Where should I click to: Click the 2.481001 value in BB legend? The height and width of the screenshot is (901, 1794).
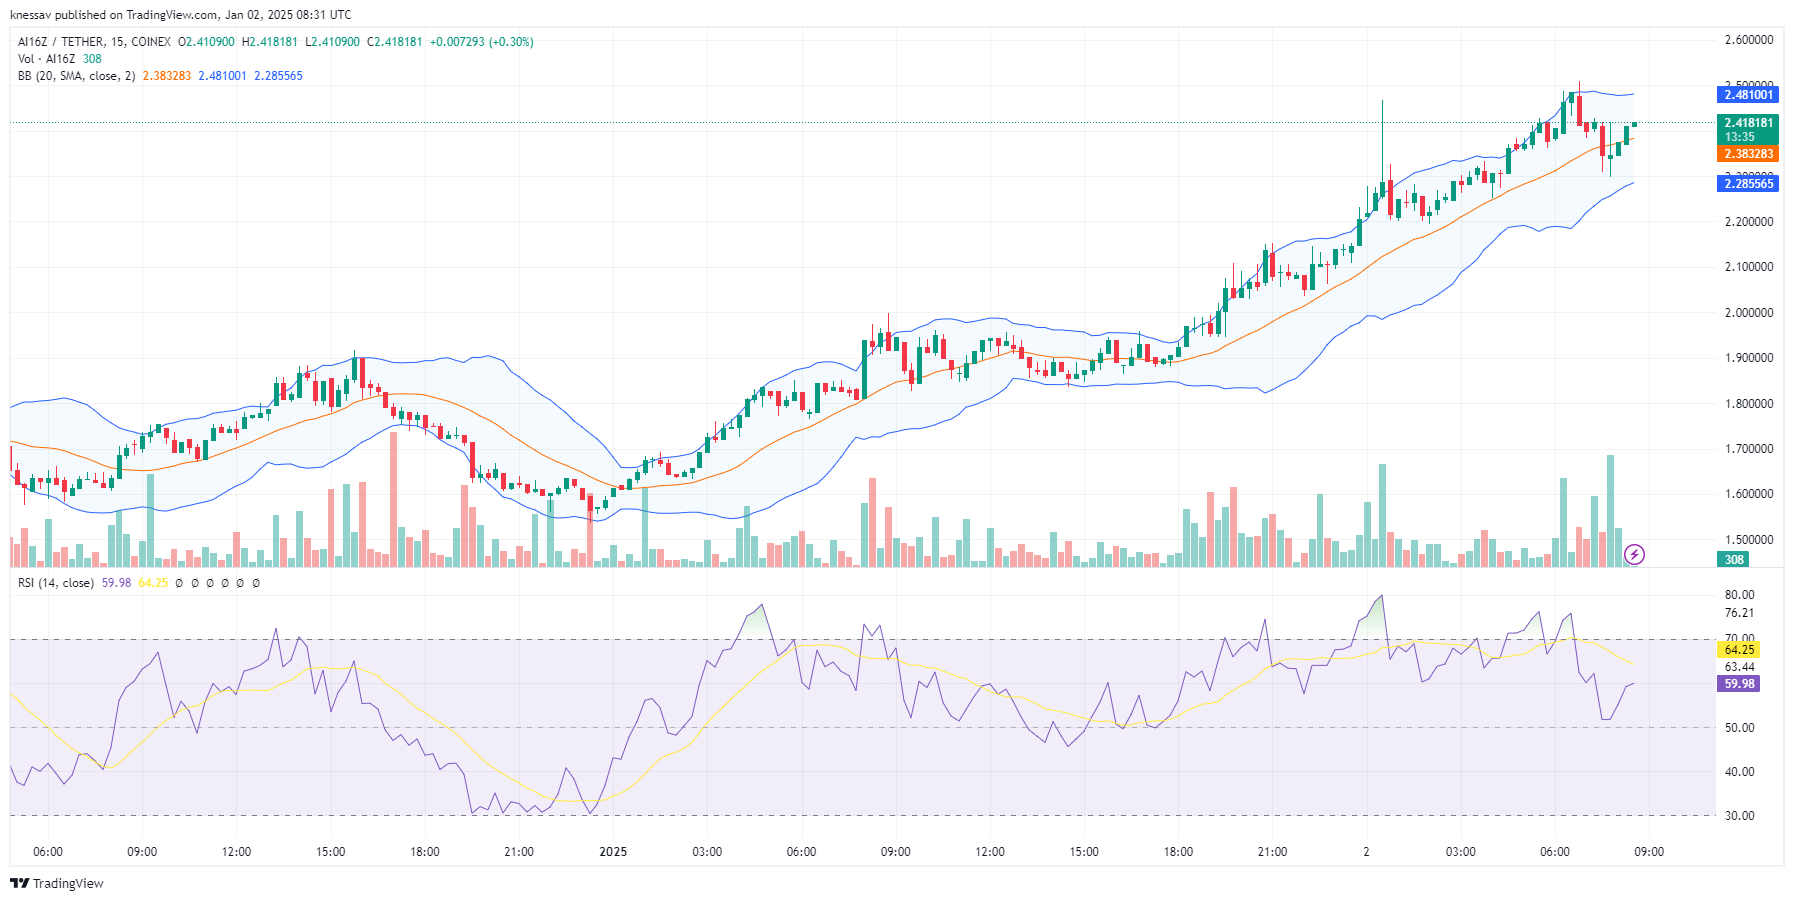[222, 76]
